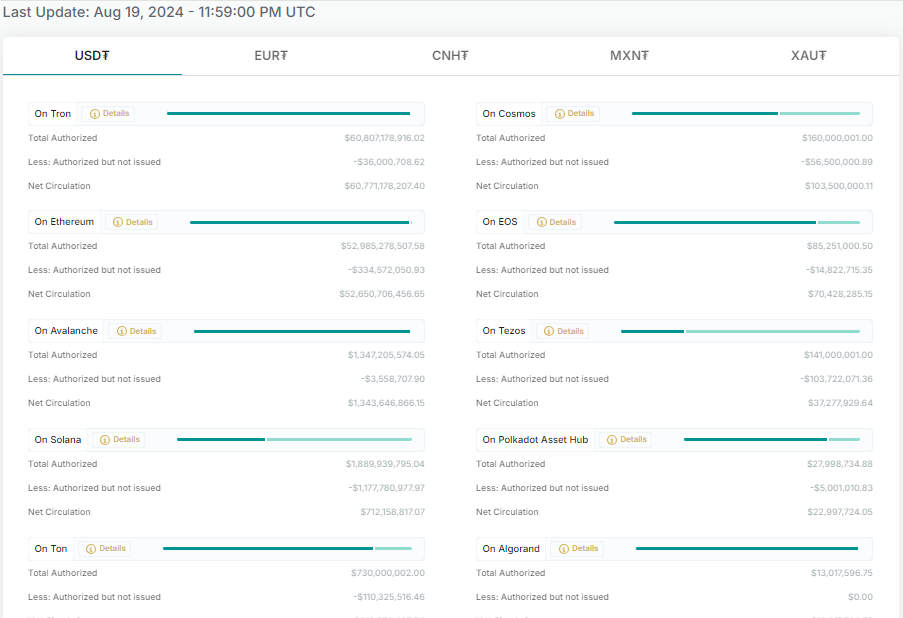Select the USD₮ tab
903x618 pixels.
92,56
